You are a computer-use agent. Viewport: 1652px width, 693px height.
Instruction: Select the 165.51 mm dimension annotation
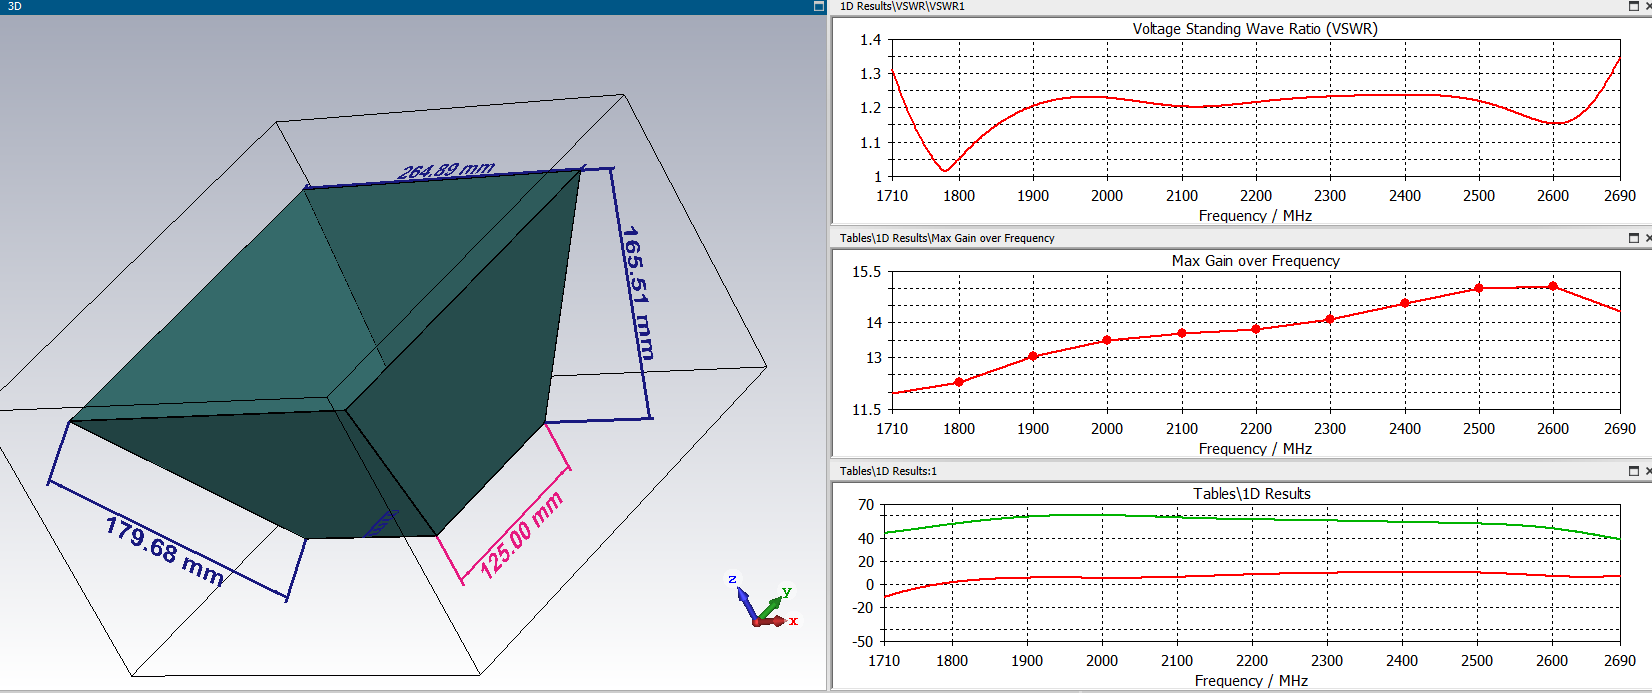[637, 292]
